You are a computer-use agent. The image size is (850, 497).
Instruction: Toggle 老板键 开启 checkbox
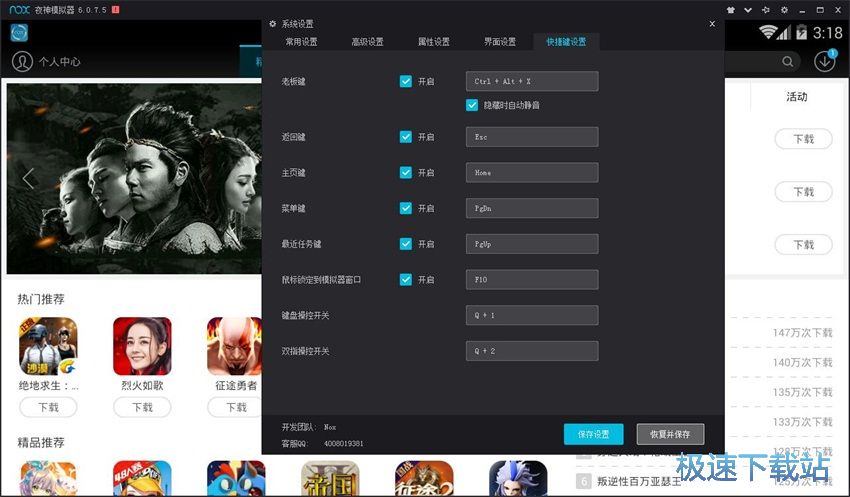click(405, 81)
